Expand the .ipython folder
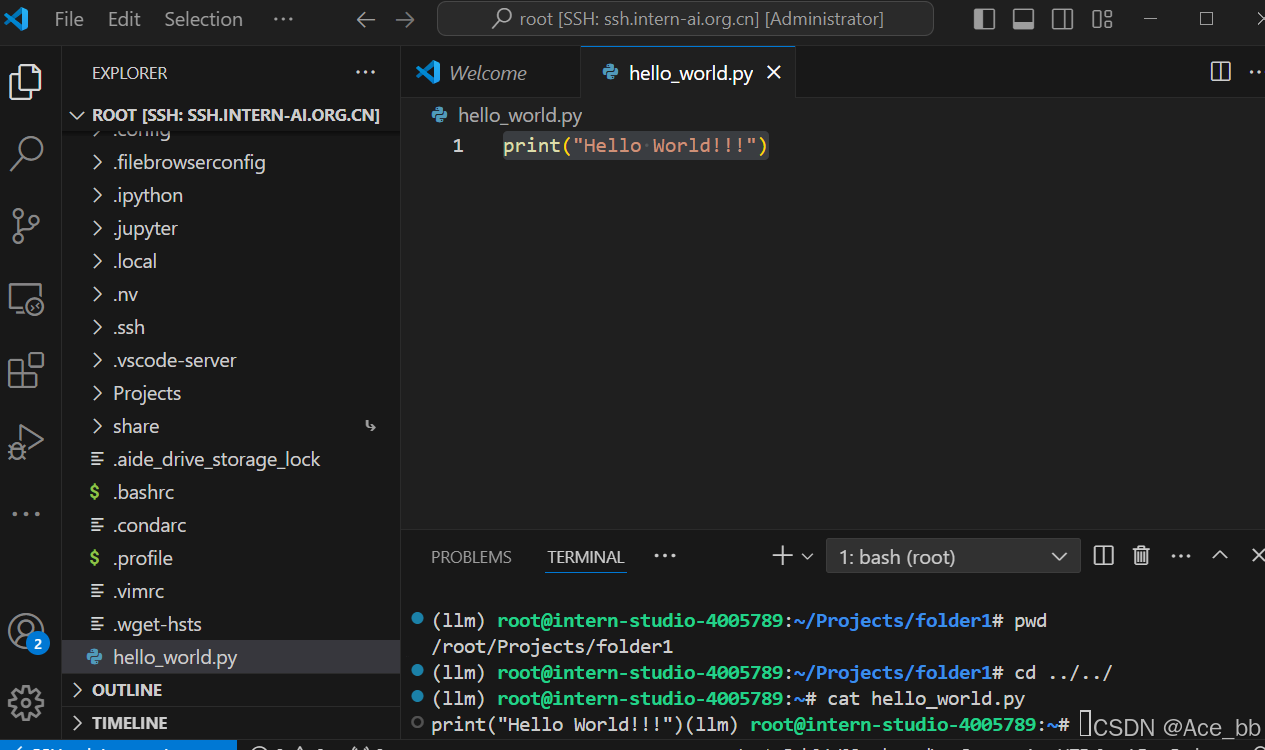 click(231, 195)
